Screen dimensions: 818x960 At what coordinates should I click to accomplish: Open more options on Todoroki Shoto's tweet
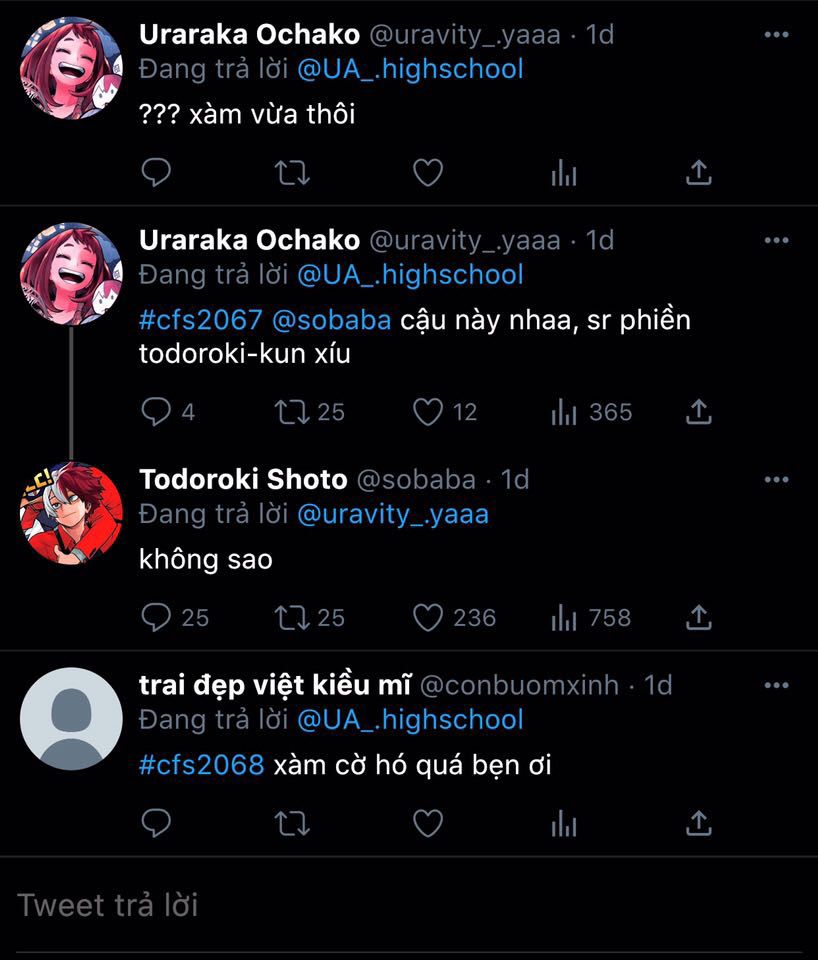[x=776, y=480]
